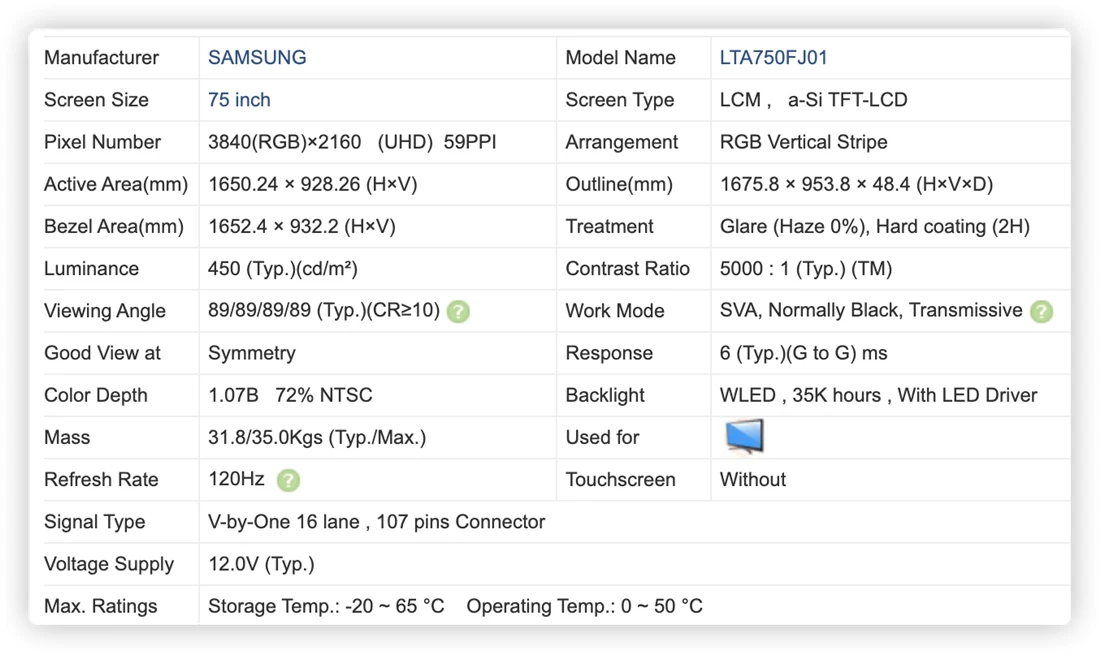This screenshot has height=654, width=1100.
Task: Click the Touchscreen Without value
Action: pyautogui.click(x=752, y=480)
